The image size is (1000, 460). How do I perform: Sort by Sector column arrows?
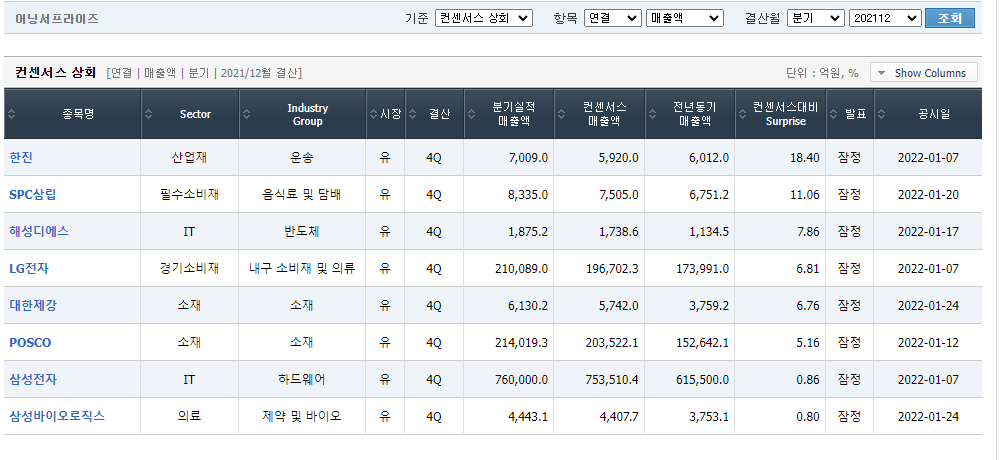click(149, 114)
